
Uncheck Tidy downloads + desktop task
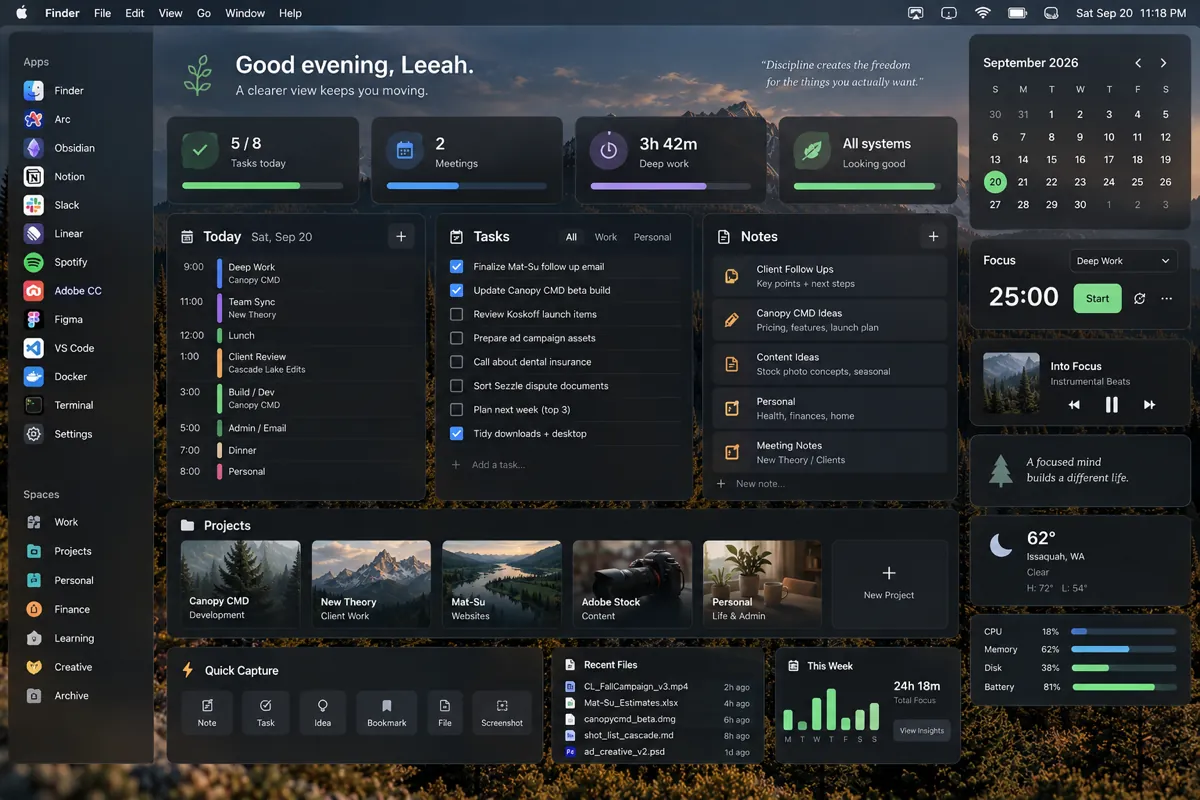[456, 433]
